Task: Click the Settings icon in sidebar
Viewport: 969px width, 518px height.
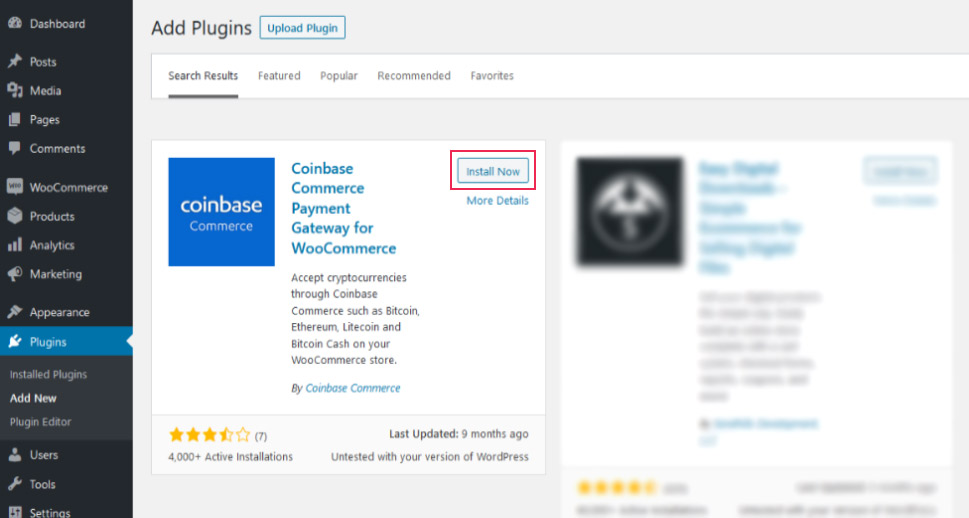Action: (15, 512)
